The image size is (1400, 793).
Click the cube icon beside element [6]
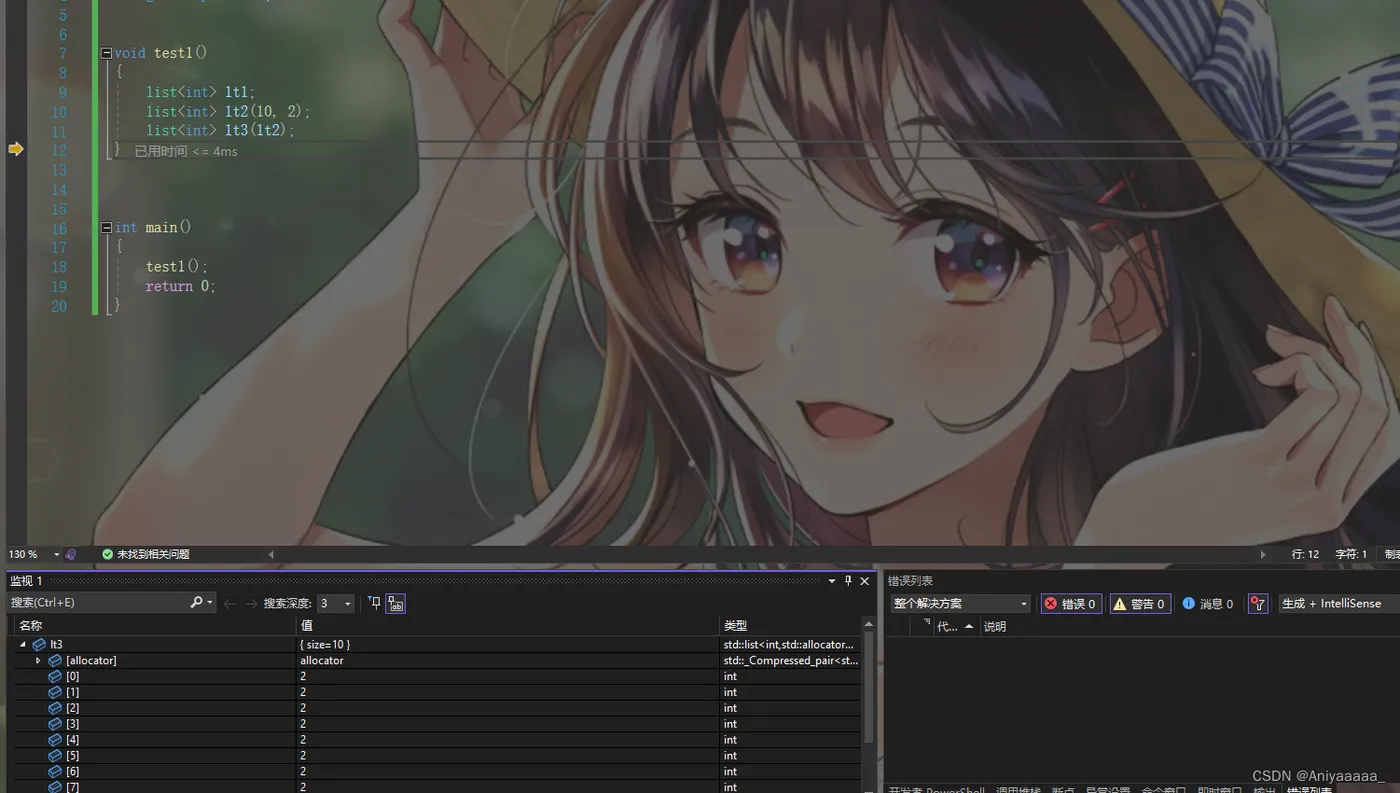click(x=55, y=772)
